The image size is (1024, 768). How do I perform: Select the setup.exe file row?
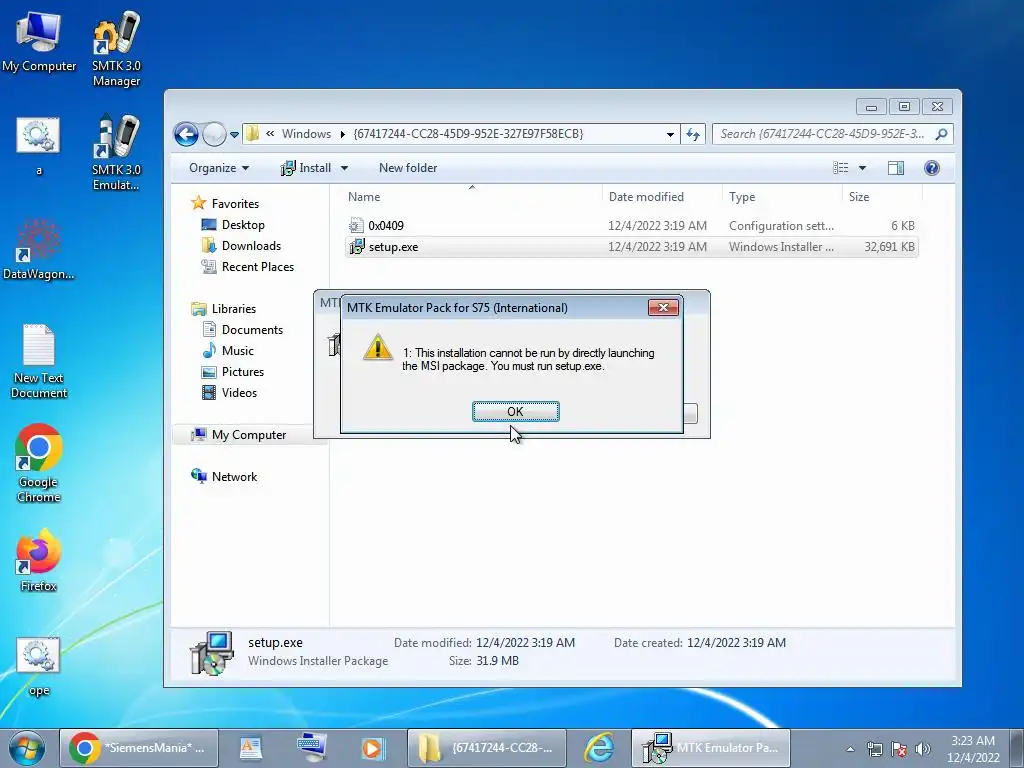pyautogui.click(x=632, y=247)
